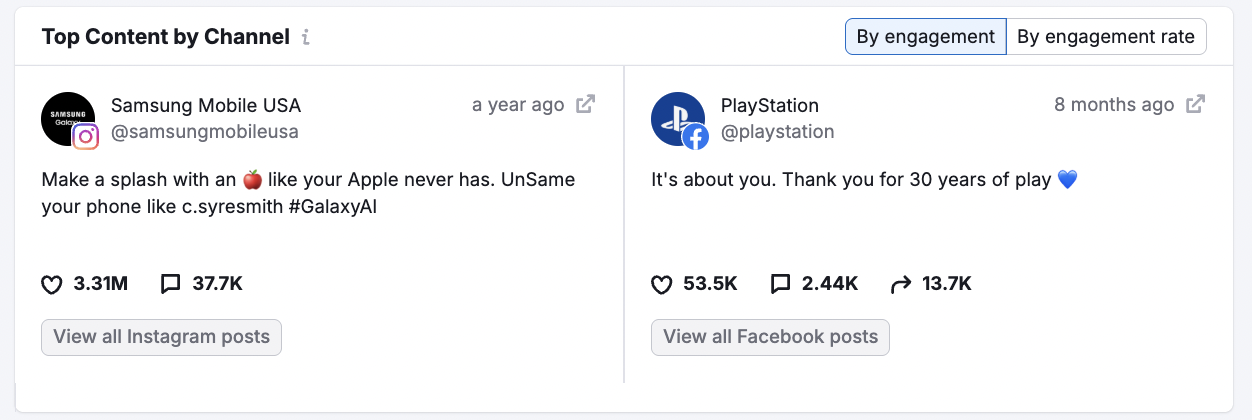1252x420 pixels.
Task: Click the info icon beside Top Content title
Action: pos(306,38)
